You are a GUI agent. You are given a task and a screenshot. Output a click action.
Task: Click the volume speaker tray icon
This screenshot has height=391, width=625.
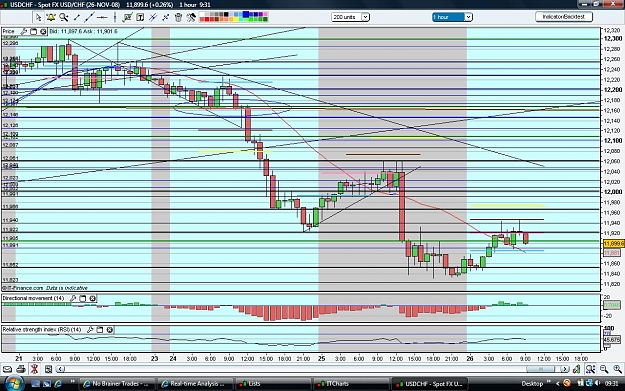point(597,383)
